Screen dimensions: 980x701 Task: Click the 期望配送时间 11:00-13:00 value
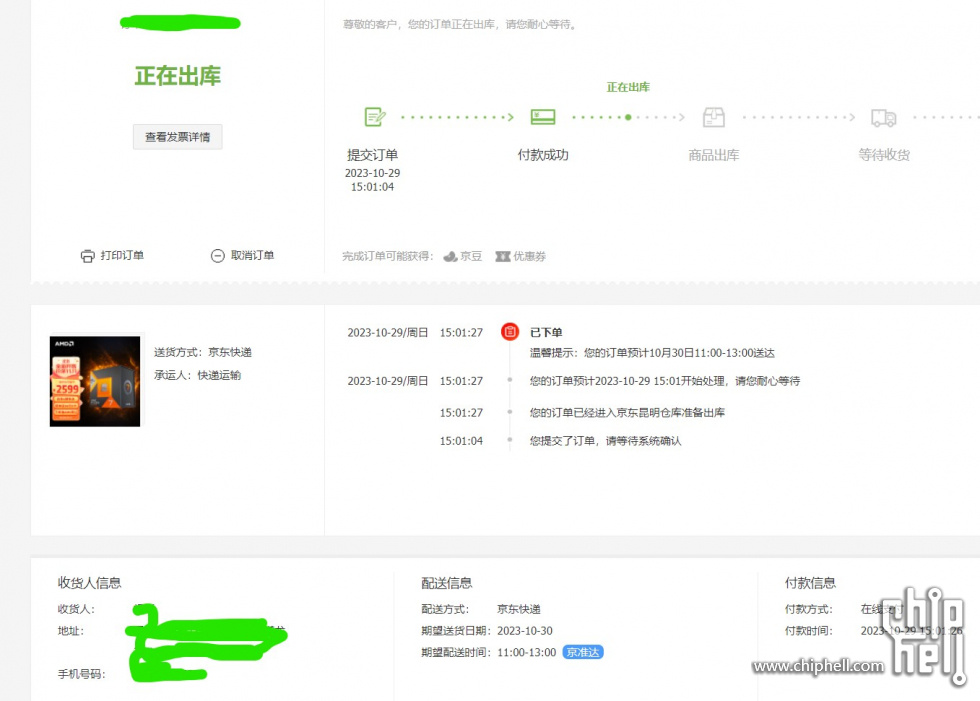click(526, 652)
